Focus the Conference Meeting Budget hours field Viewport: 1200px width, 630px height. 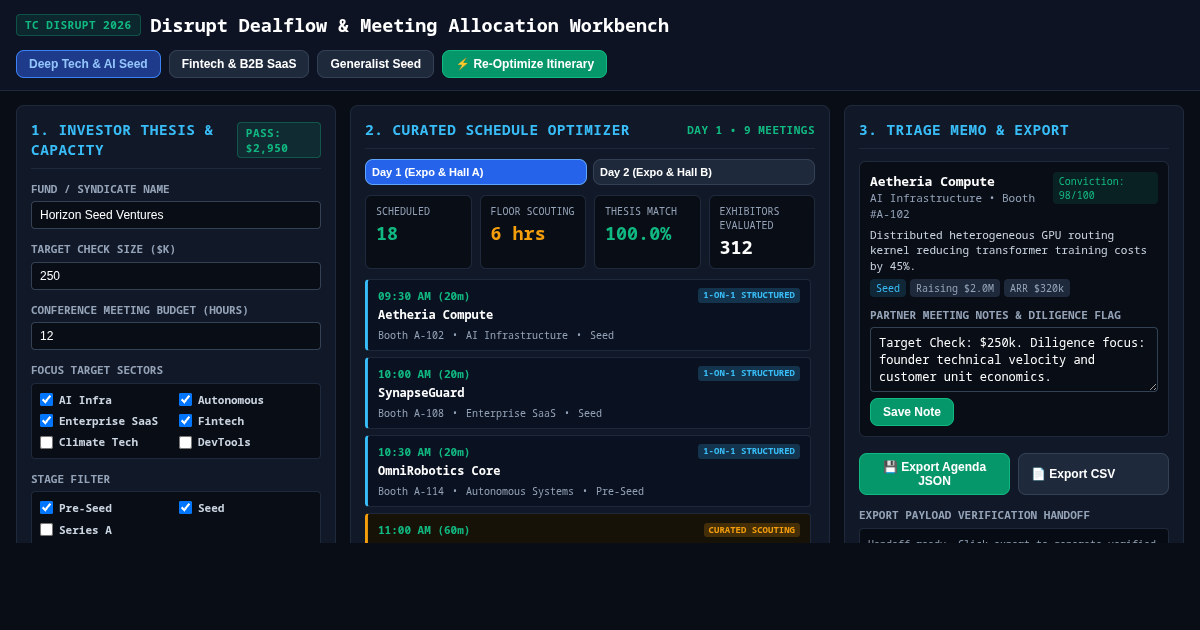[176, 336]
